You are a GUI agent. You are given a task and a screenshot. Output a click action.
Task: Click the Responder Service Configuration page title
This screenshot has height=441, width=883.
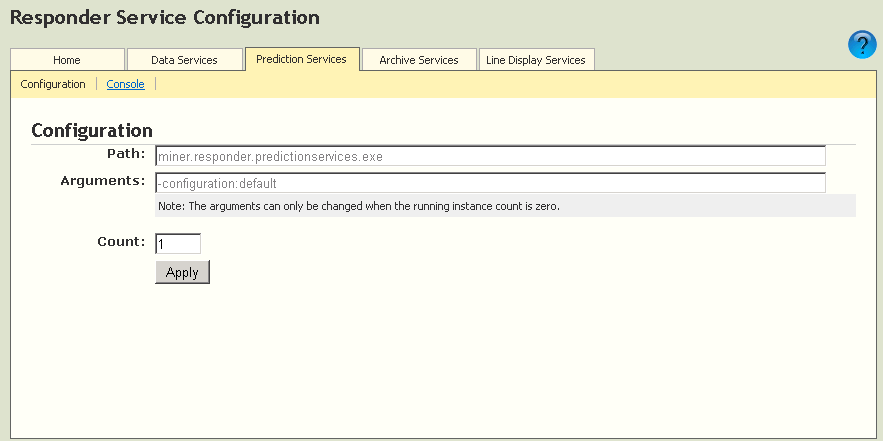(x=164, y=17)
